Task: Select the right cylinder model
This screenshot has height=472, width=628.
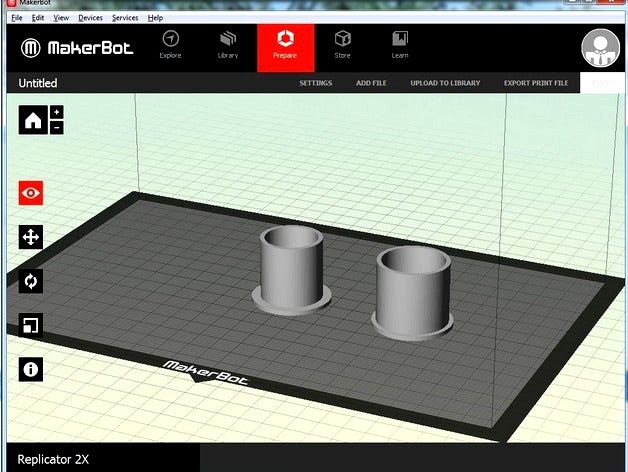Action: click(413, 294)
